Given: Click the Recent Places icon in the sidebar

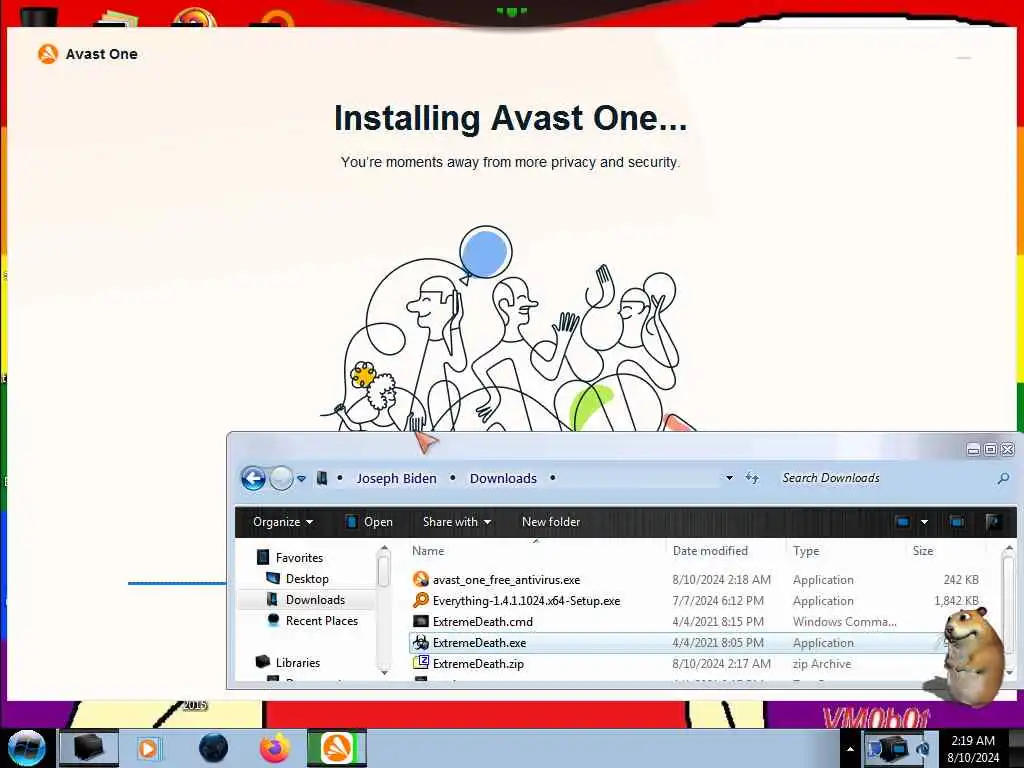Looking at the screenshot, I should 273,620.
